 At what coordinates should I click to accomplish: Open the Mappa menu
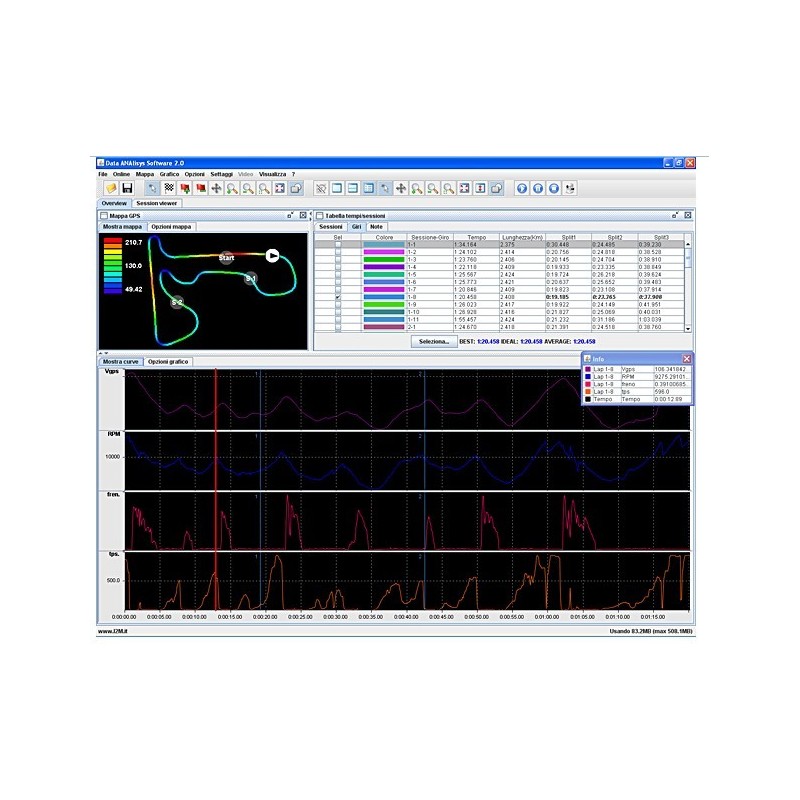[145, 174]
